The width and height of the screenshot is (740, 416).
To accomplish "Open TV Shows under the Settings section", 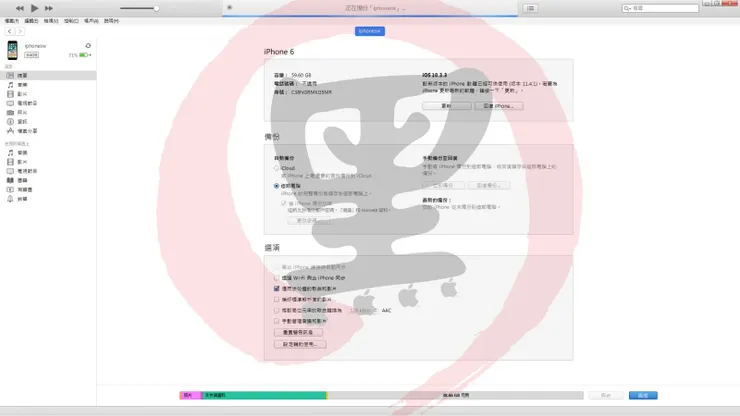I will pyautogui.click(x=48, y=103).
